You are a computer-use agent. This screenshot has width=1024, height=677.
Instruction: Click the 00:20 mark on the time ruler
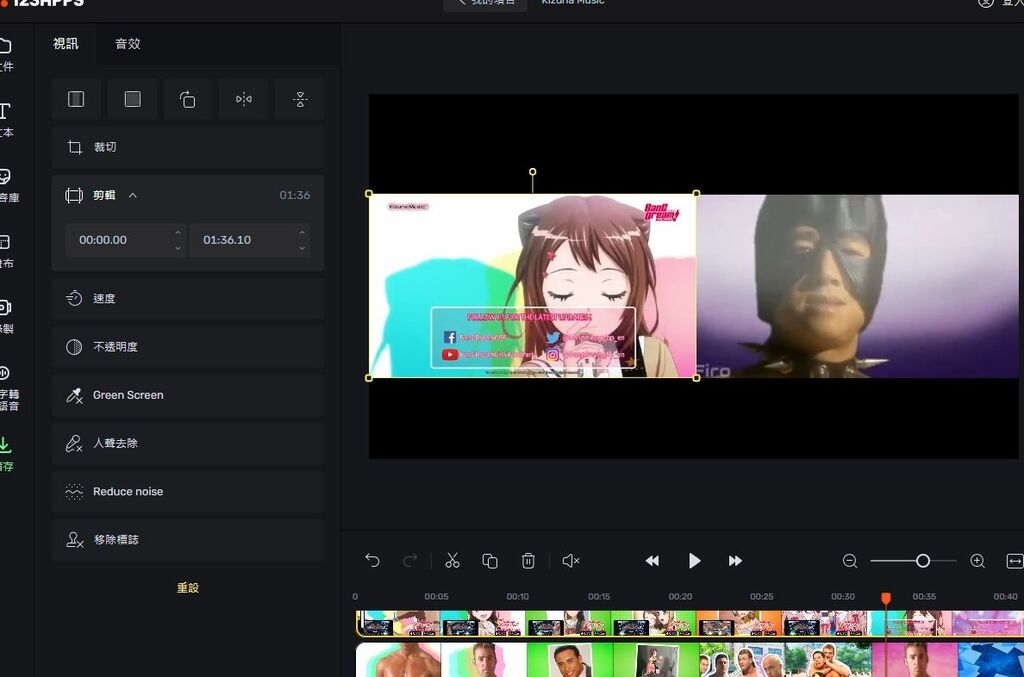[680, 597]
